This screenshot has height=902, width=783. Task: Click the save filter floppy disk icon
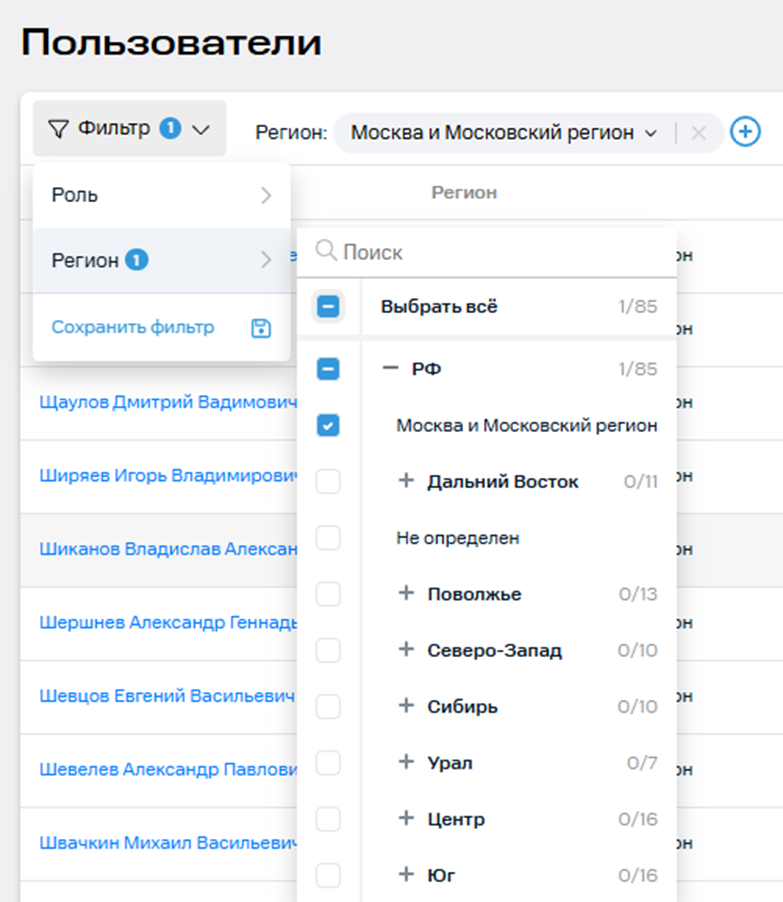click(261, 328)
